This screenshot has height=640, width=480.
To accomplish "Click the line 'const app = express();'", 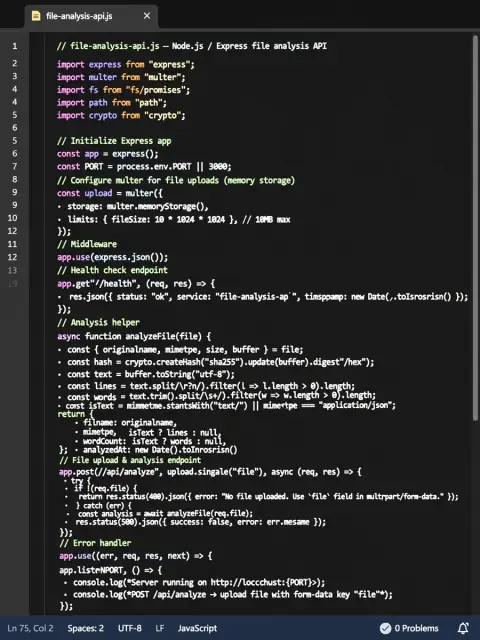I will click(x=108, y=154).
